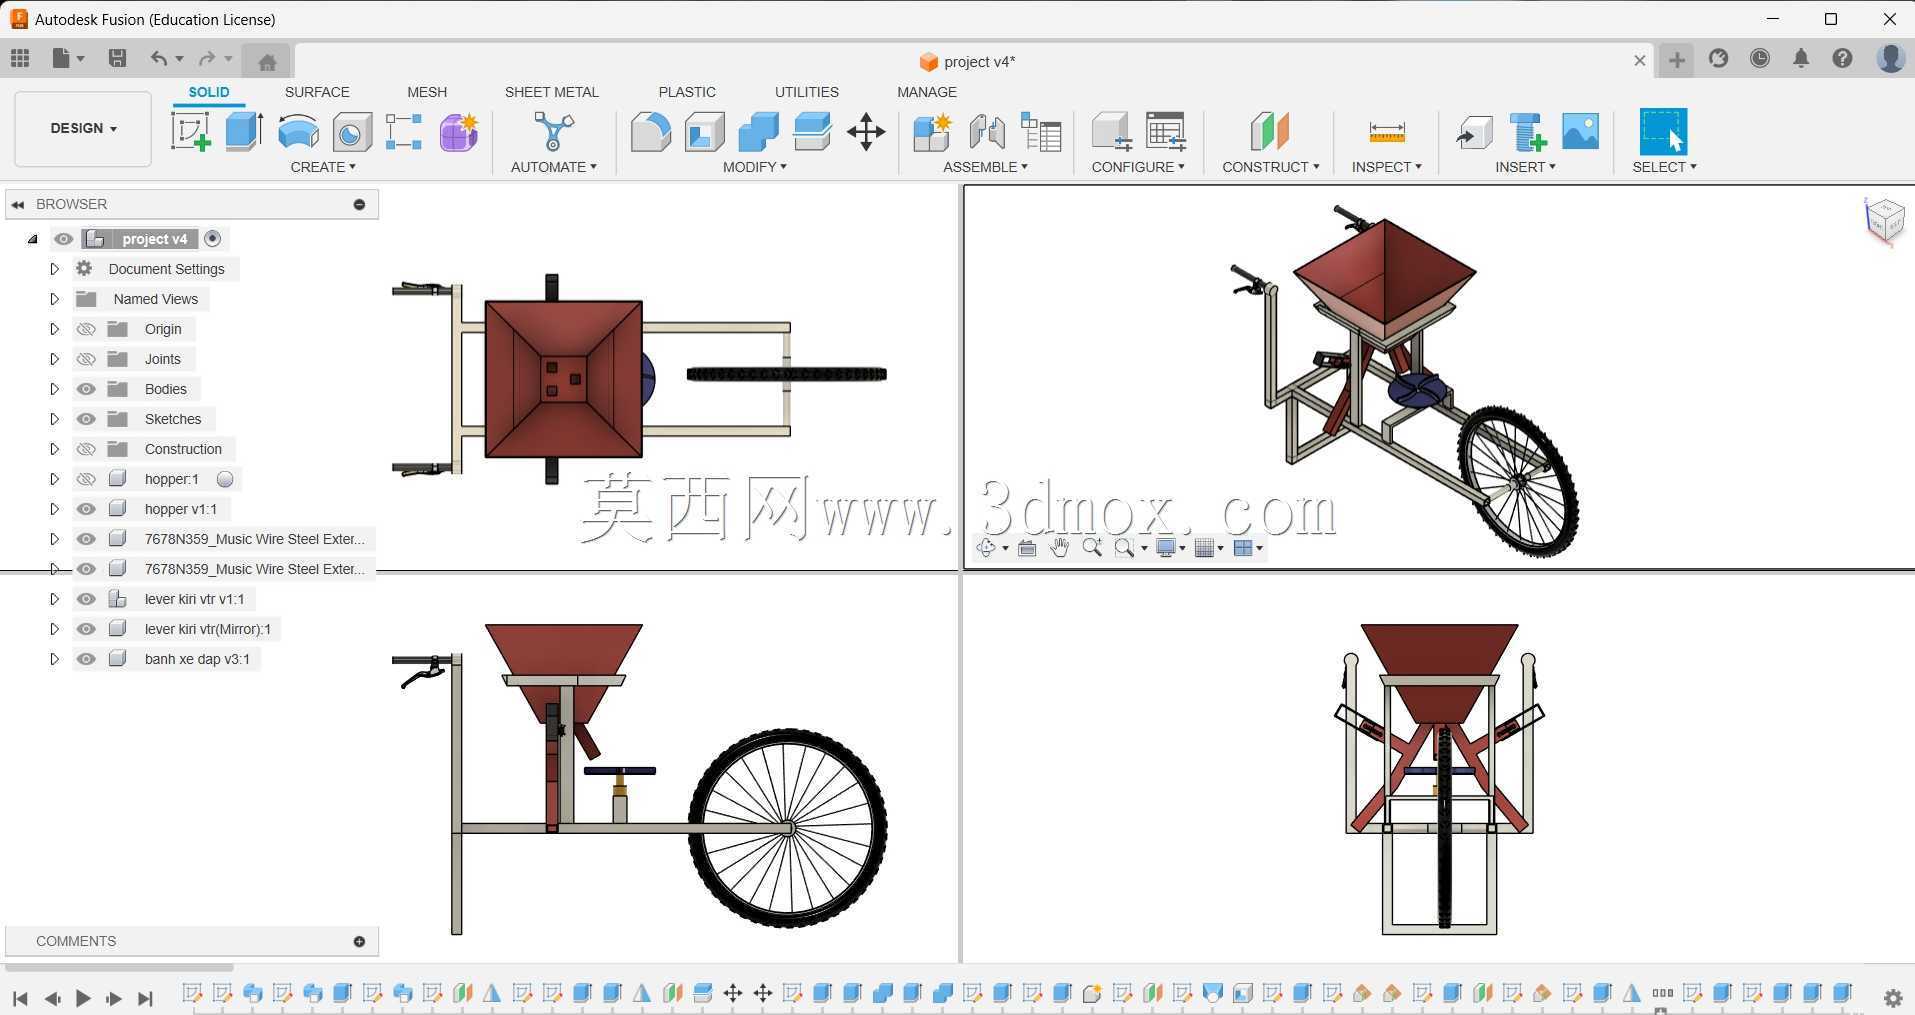Switch to the MESH tab
This screenshot has height=1015, width=1915.
(427, 92)
